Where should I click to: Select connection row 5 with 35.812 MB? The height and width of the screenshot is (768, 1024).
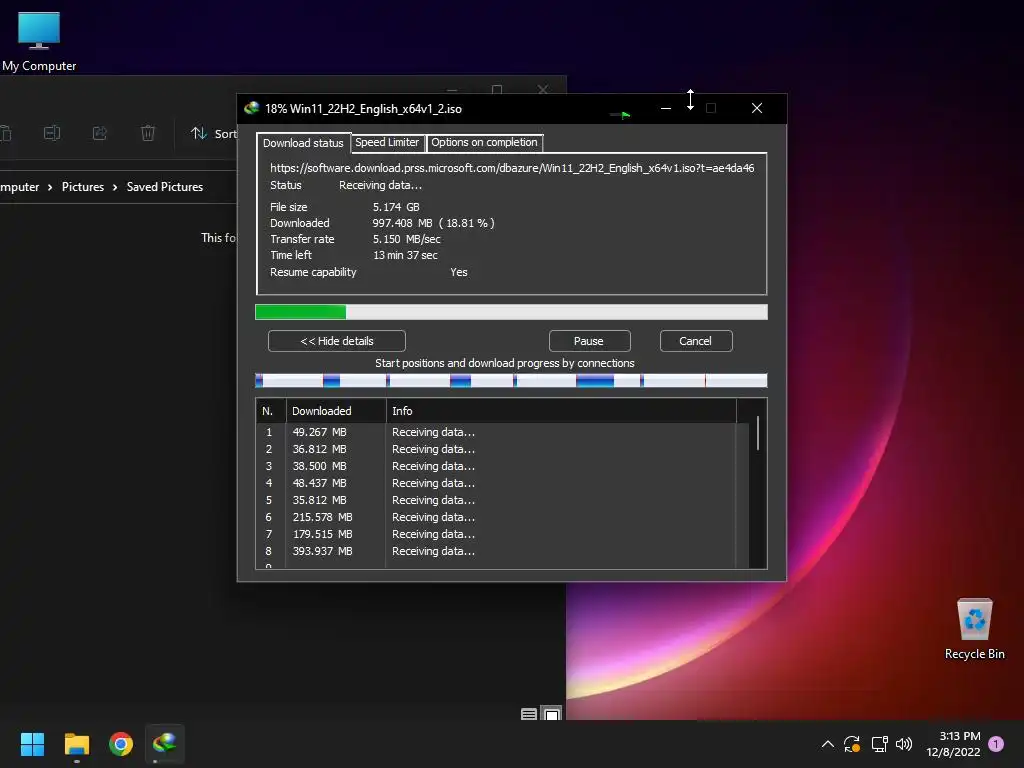502,500
